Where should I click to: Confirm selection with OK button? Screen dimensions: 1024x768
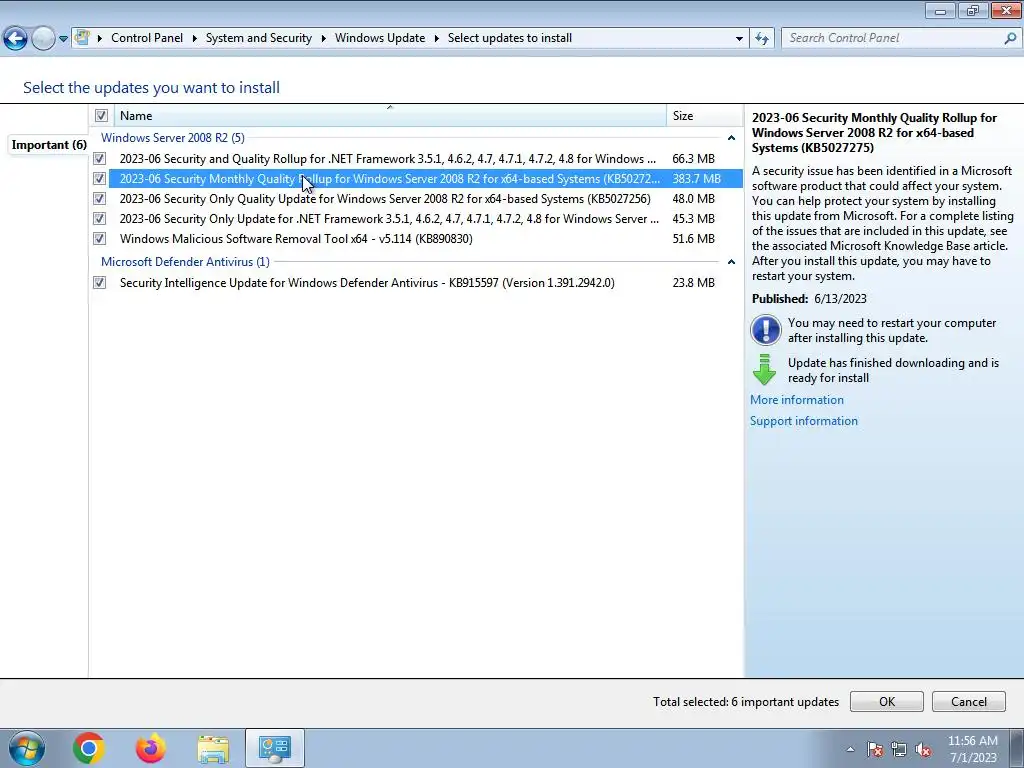pyautogui.click(x=886, y=701)
